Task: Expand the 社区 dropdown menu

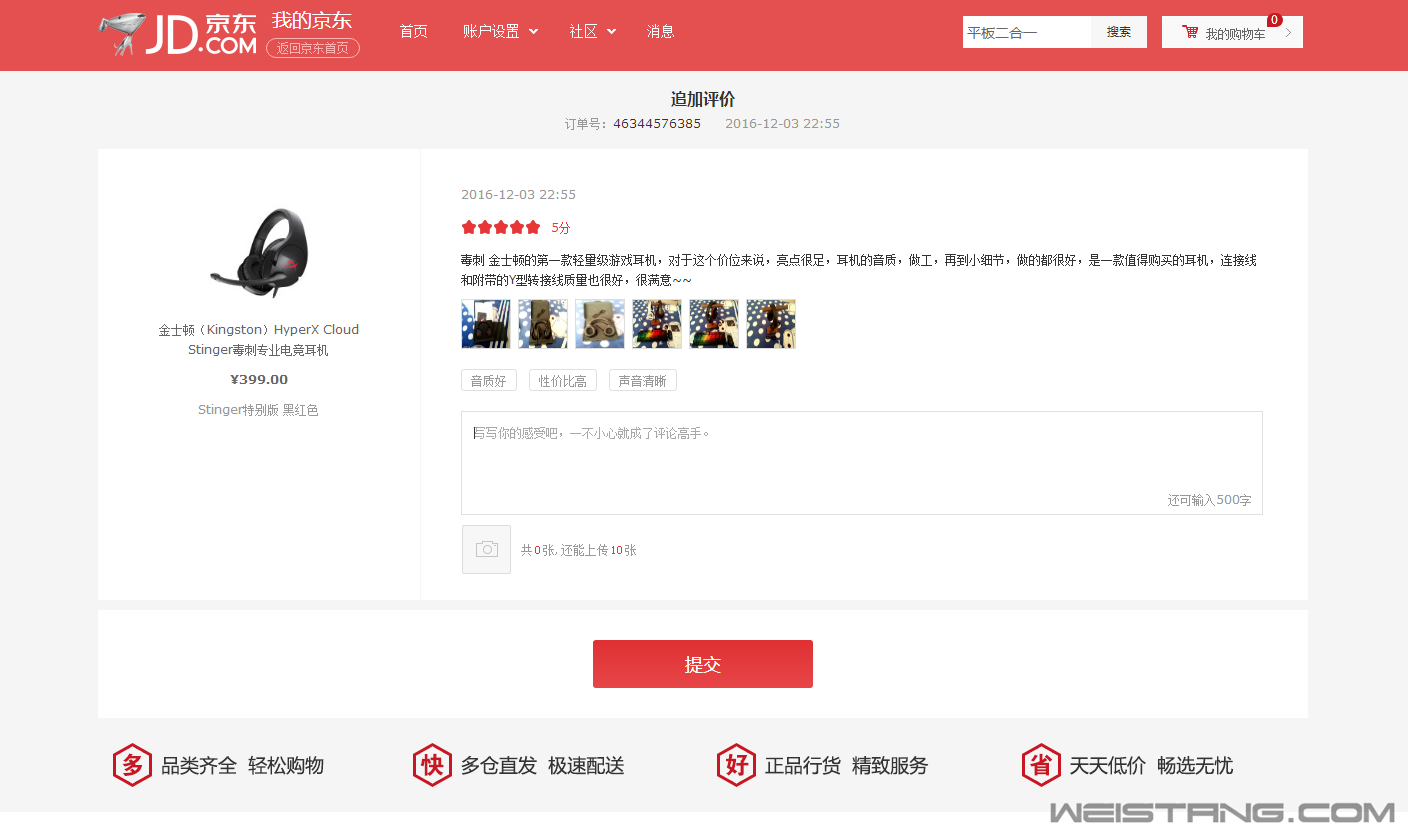Action: pos(592,31)
